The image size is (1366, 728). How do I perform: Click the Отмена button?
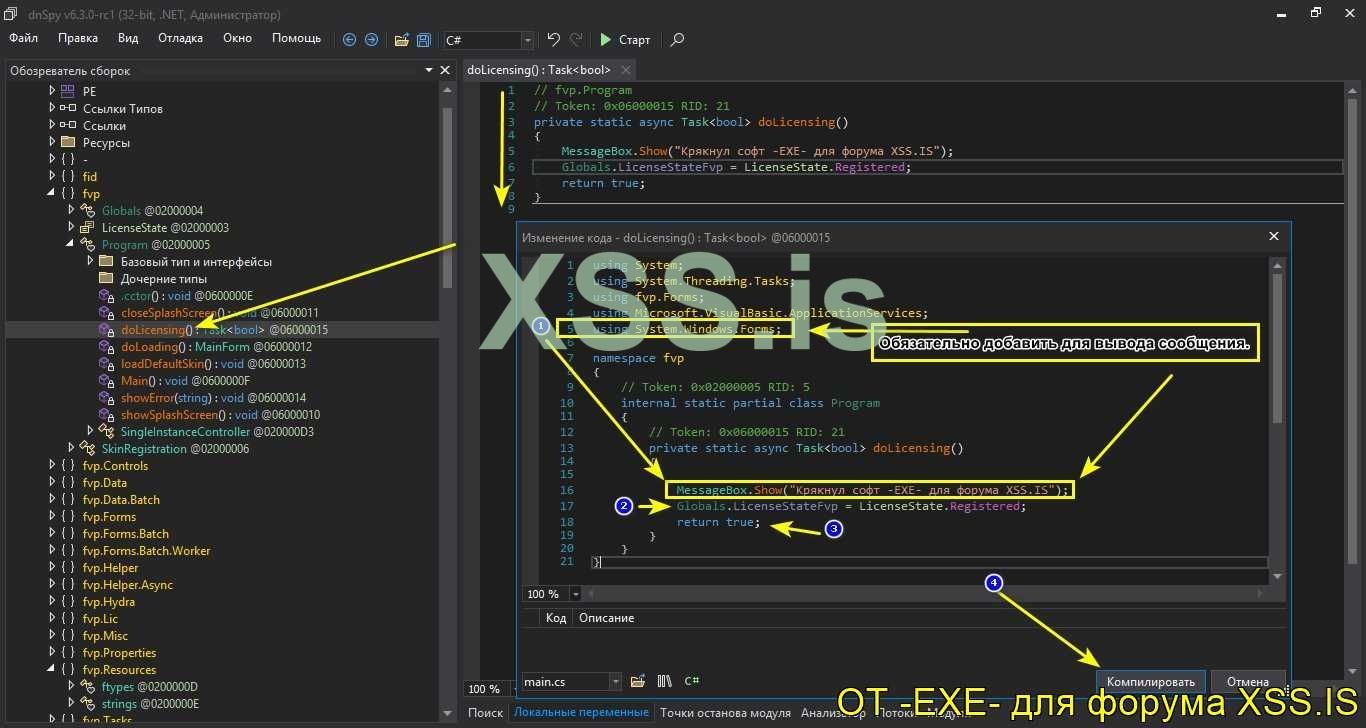click(1248, 681)
